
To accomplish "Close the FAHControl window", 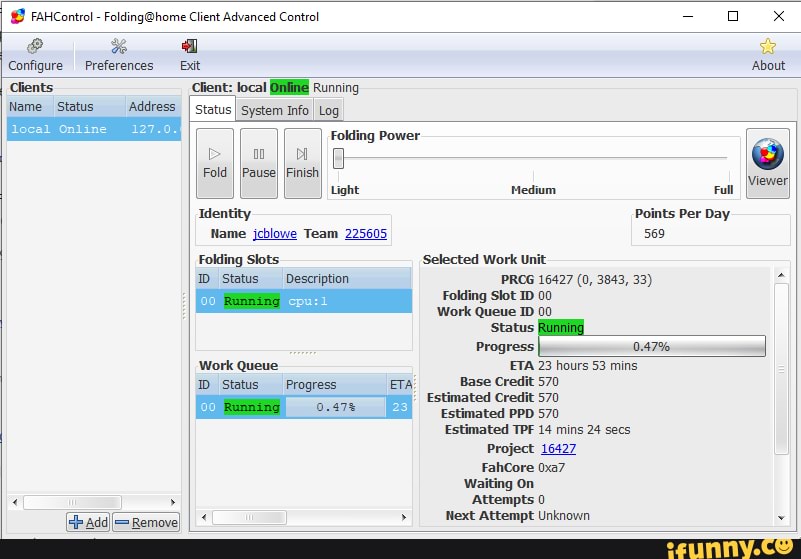I will pos(778,16).
